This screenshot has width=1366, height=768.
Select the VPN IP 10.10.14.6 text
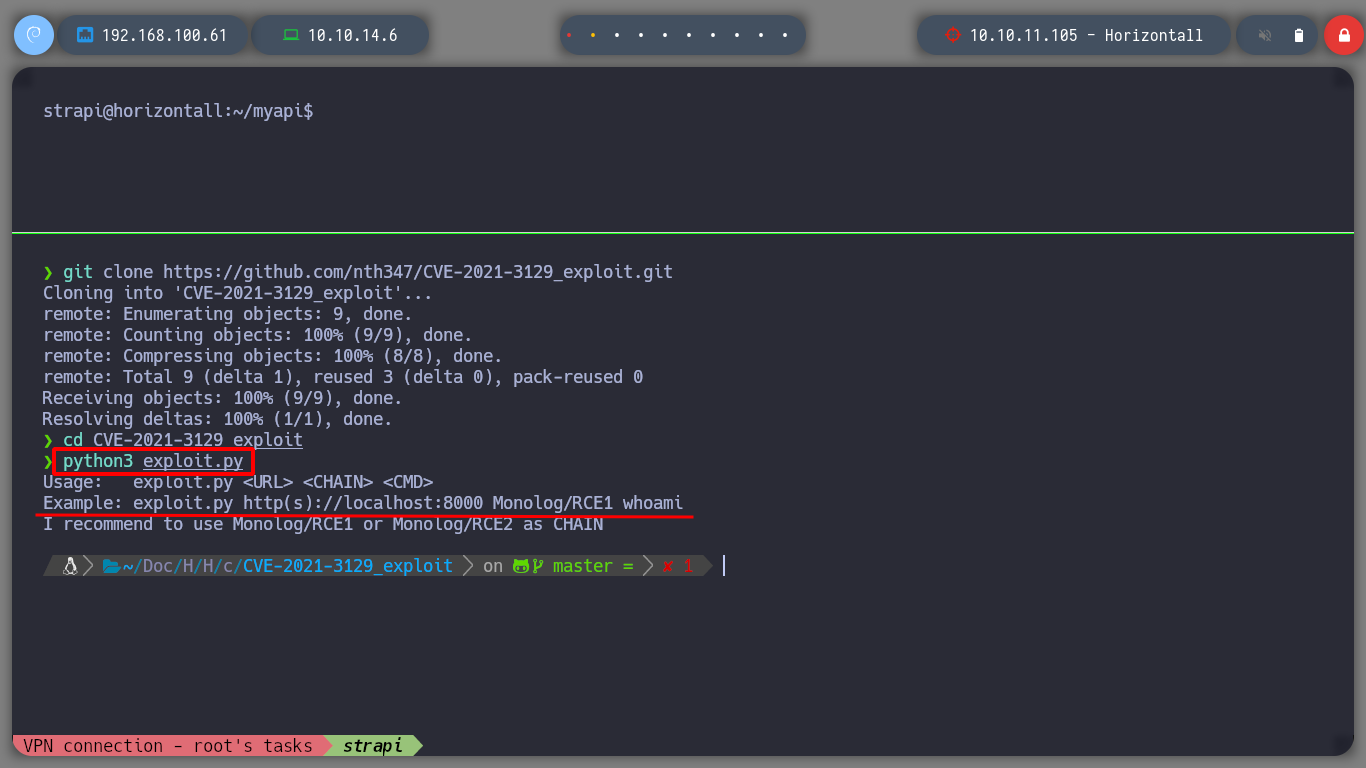click(353, 35)
